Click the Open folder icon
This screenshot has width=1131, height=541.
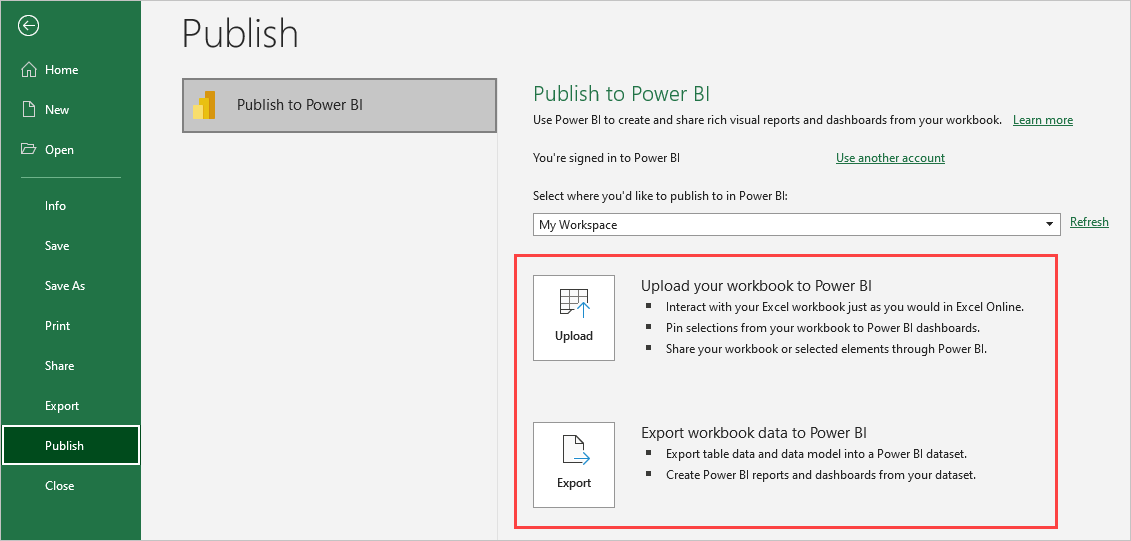(29, 149)
